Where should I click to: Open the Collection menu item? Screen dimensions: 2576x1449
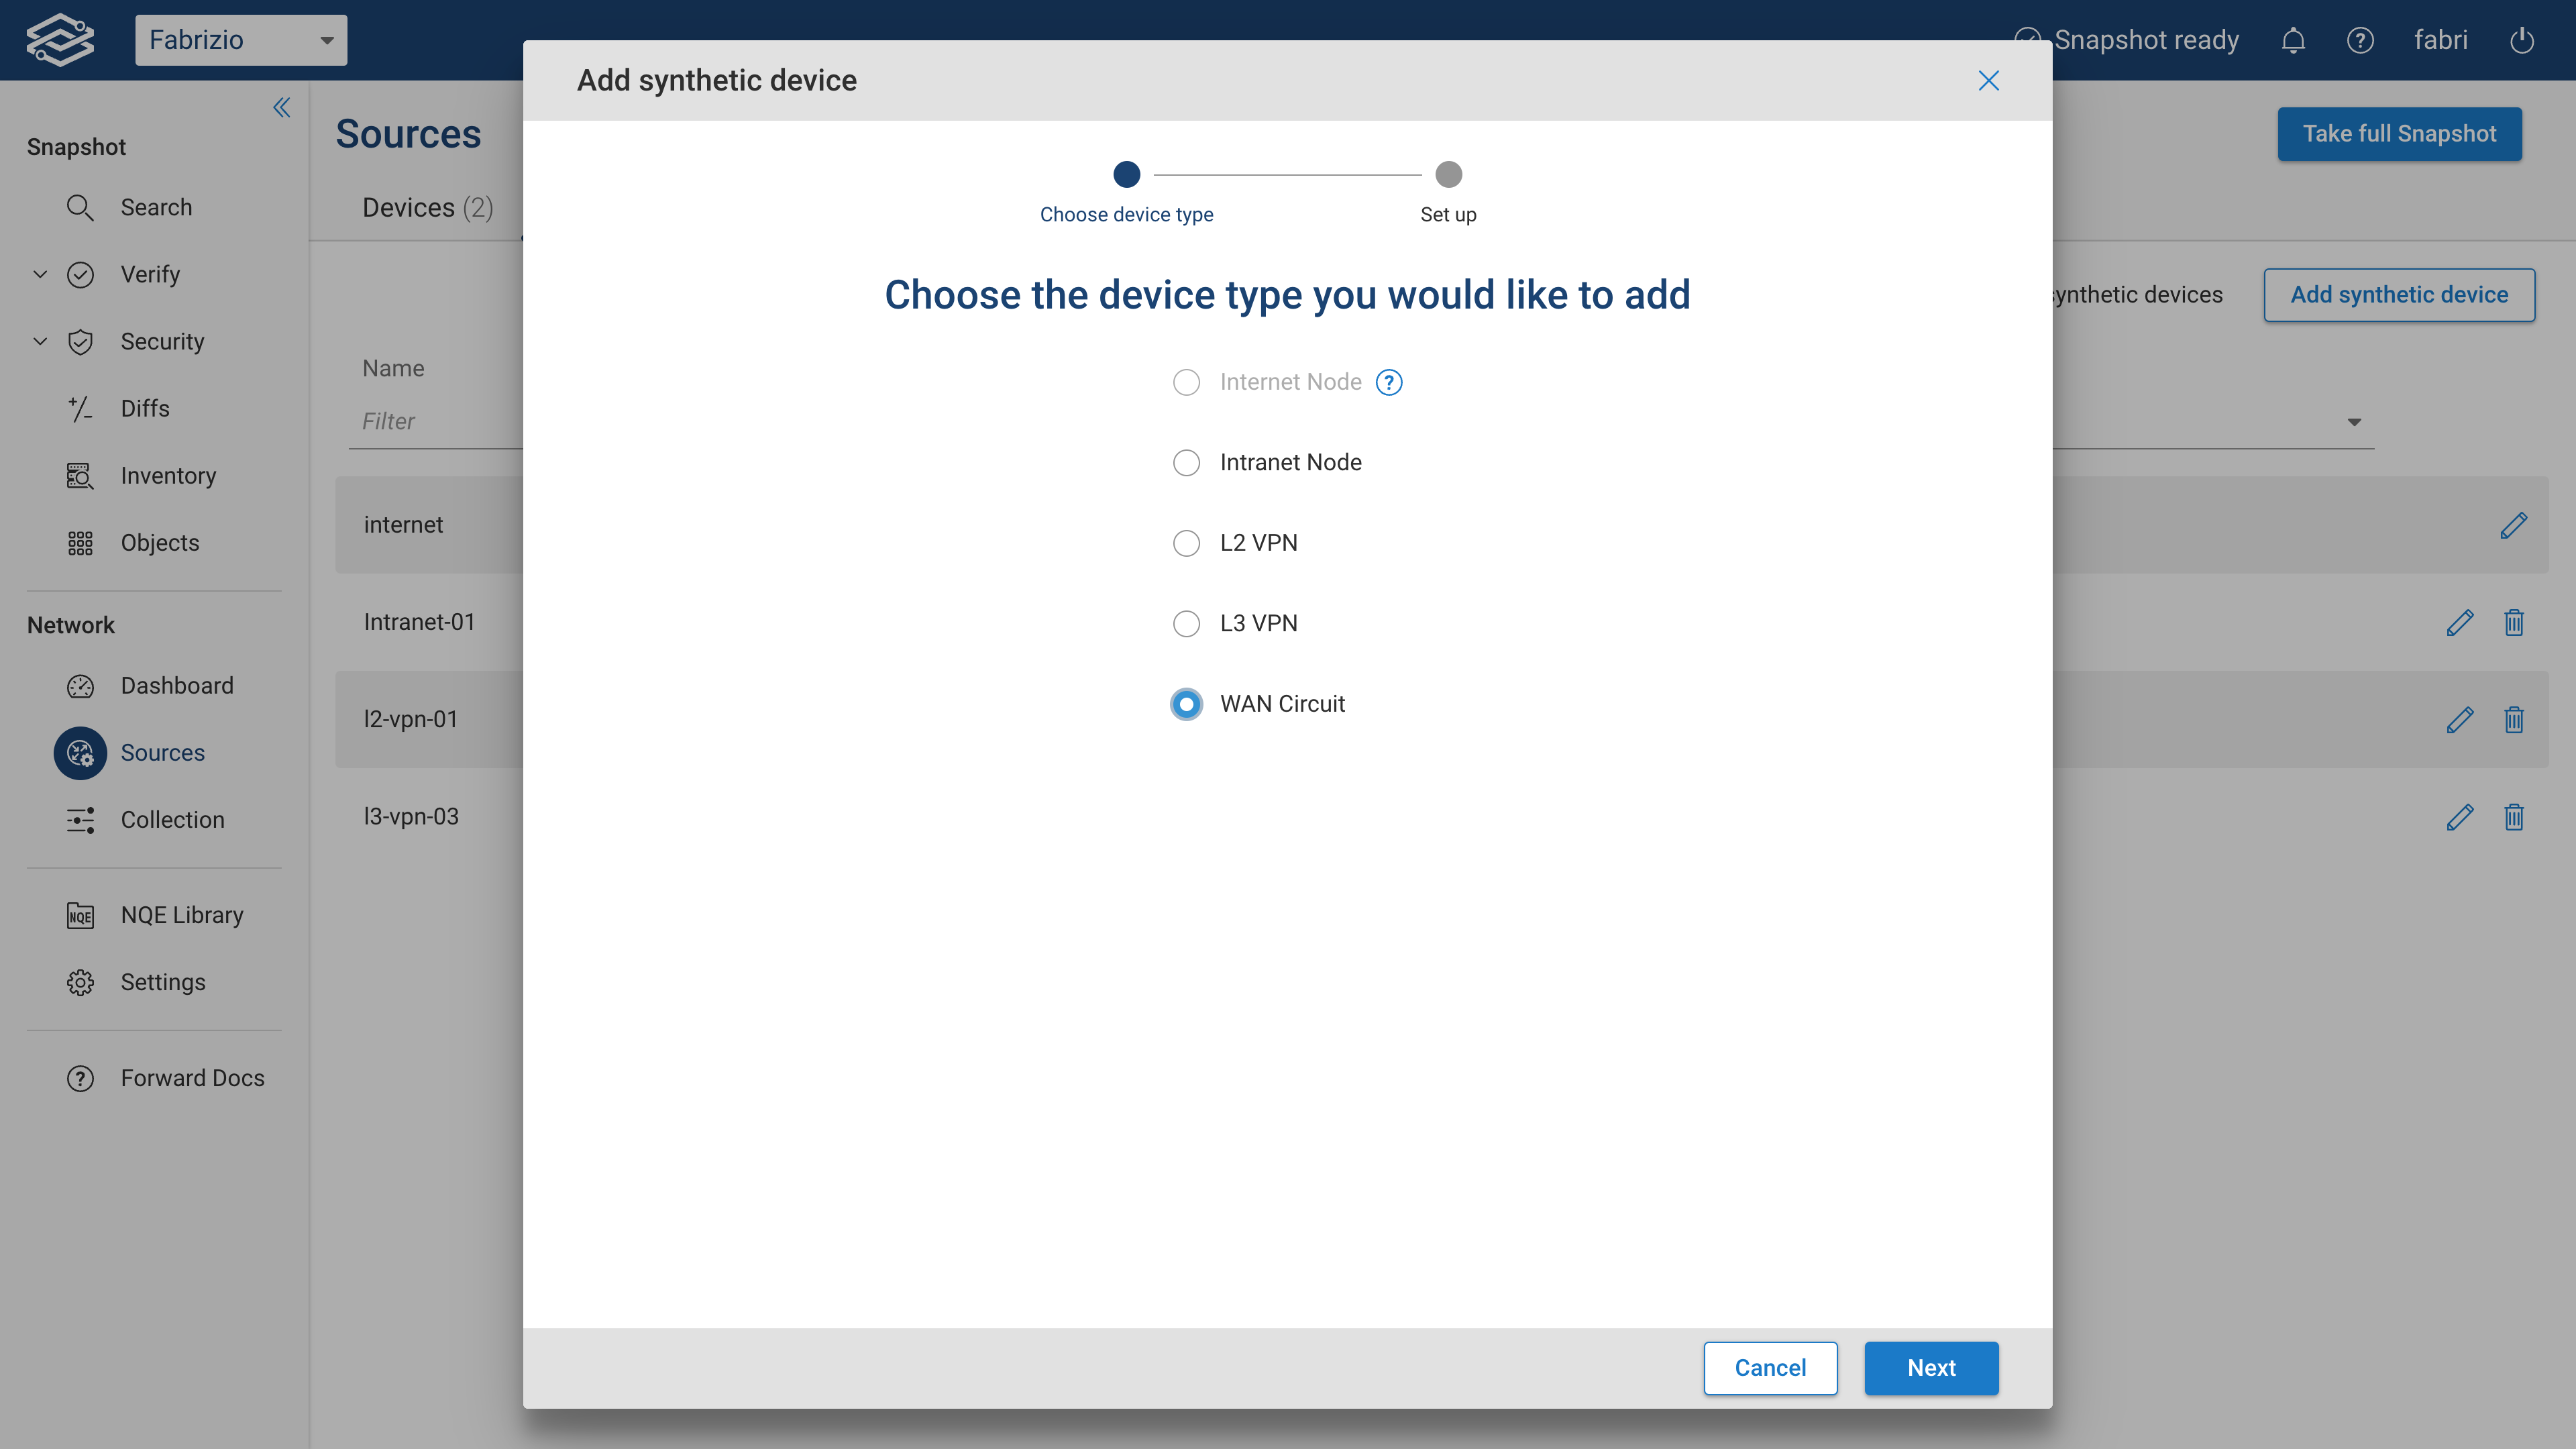click(172, 820)
